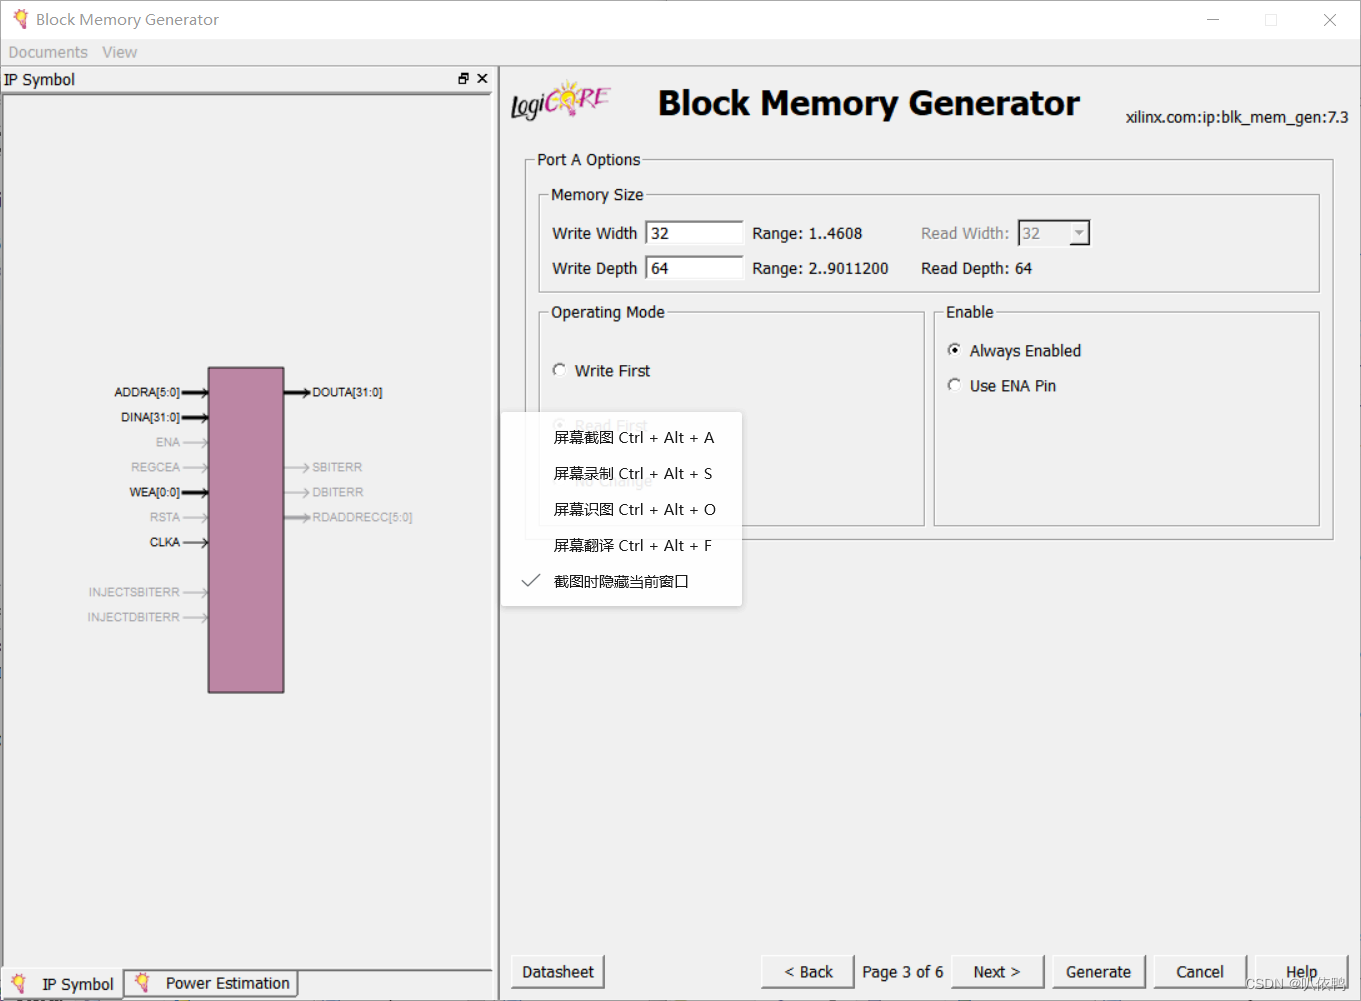Screen dimensions: 1361x1001
Task: Click the DINA[31:0] port label
Action: pyautogui.click(x=151, y=417)
